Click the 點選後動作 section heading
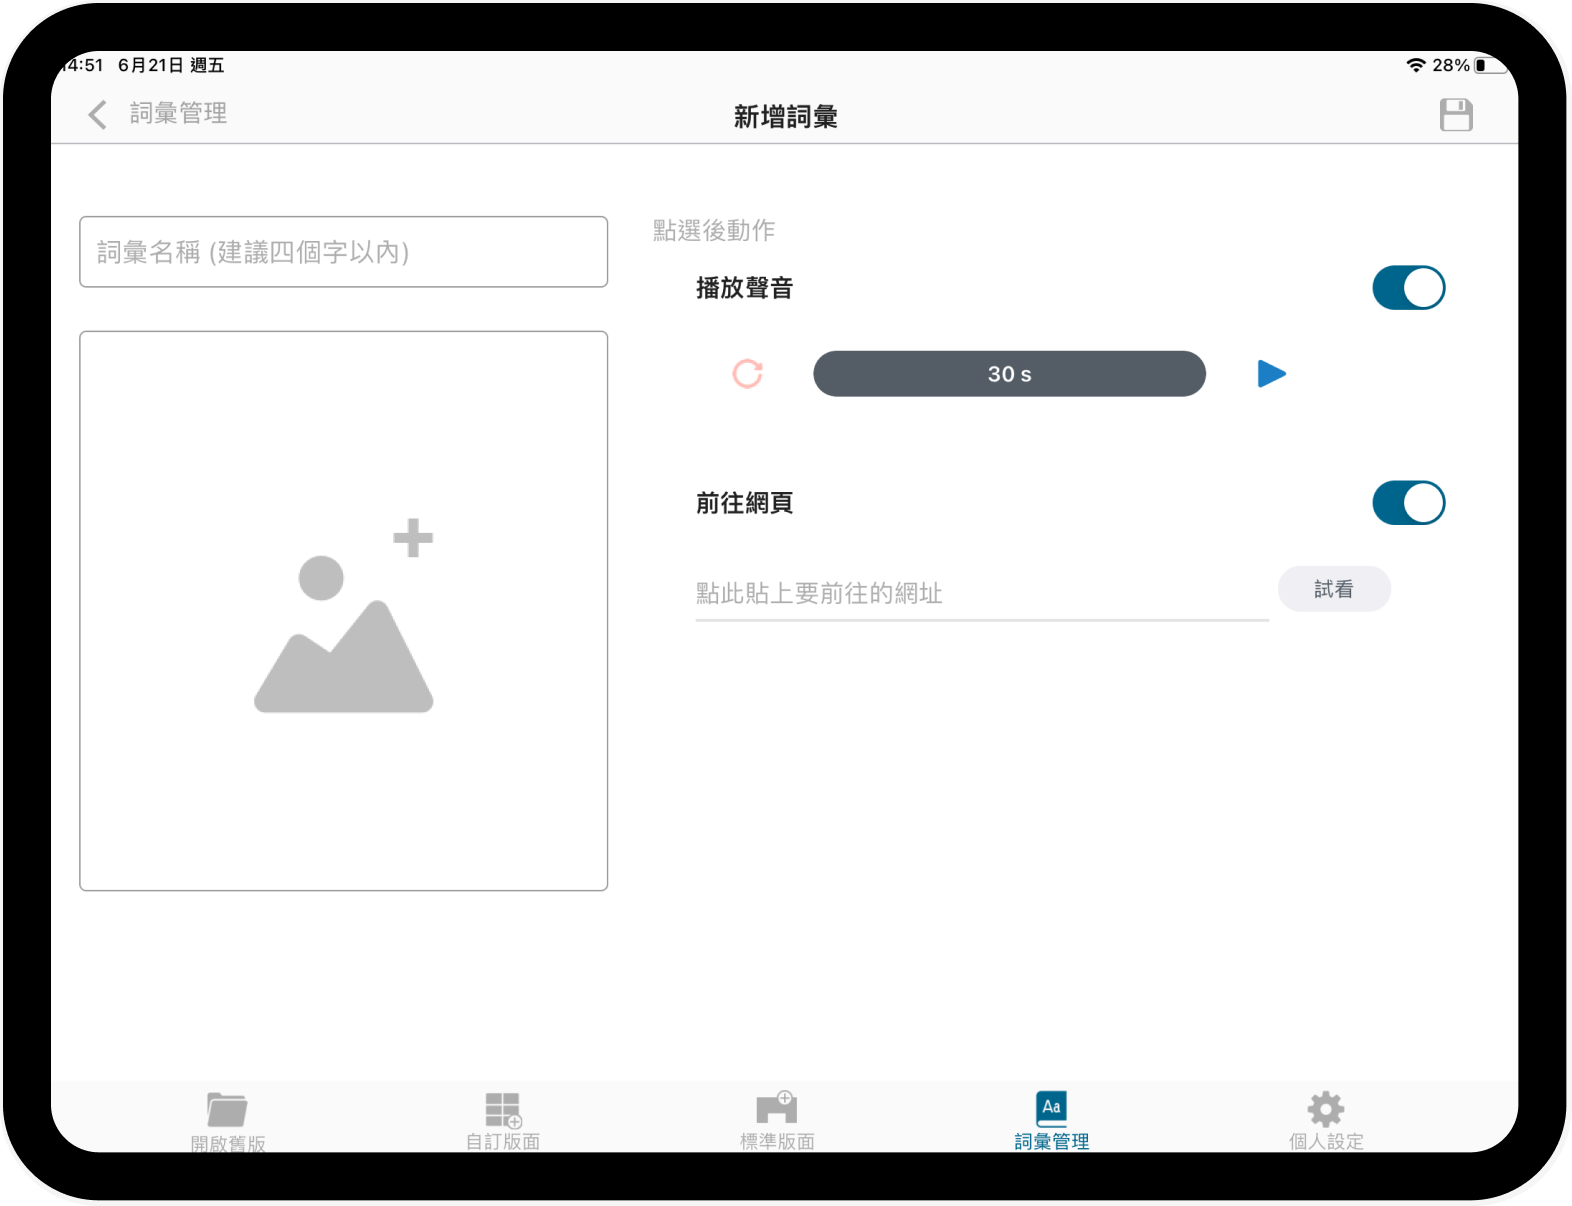 tap(714, 231)
